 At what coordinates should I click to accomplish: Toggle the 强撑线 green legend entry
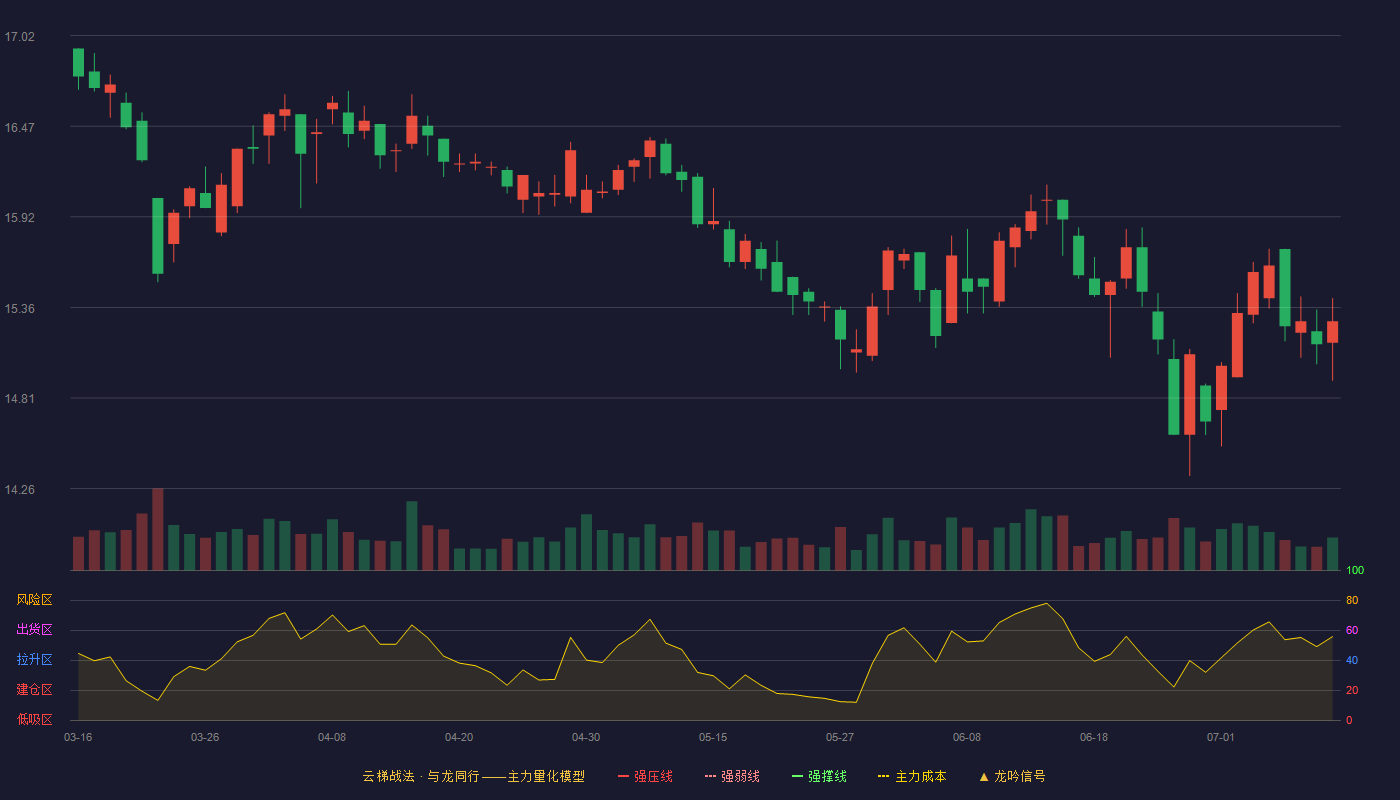click(819, 776)
